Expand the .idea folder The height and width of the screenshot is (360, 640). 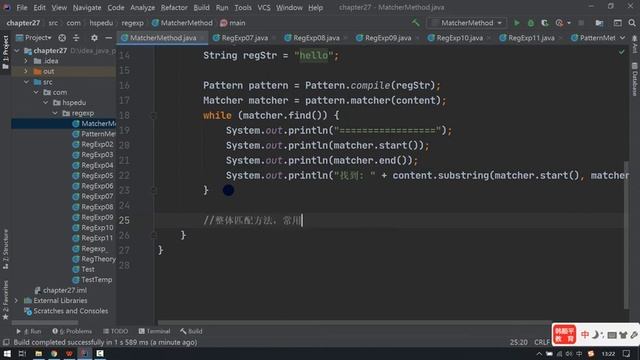click(x=27, y=61)
